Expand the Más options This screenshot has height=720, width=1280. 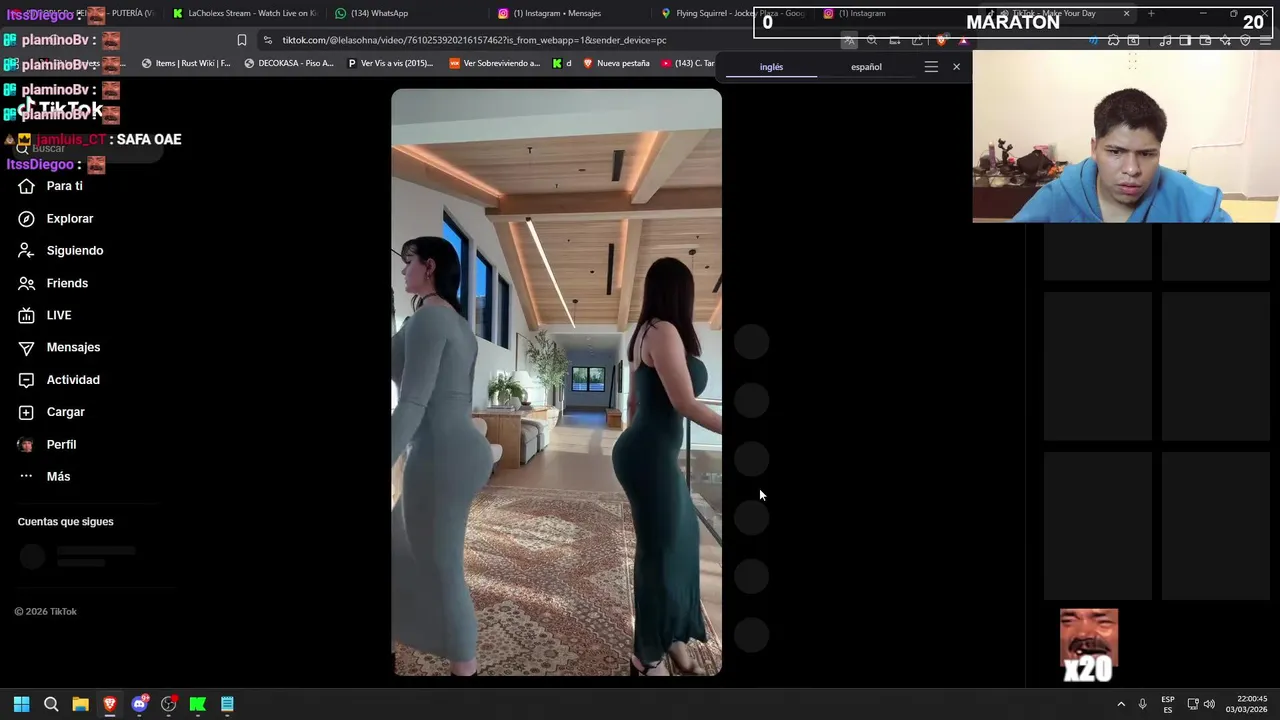coord(58,476)
